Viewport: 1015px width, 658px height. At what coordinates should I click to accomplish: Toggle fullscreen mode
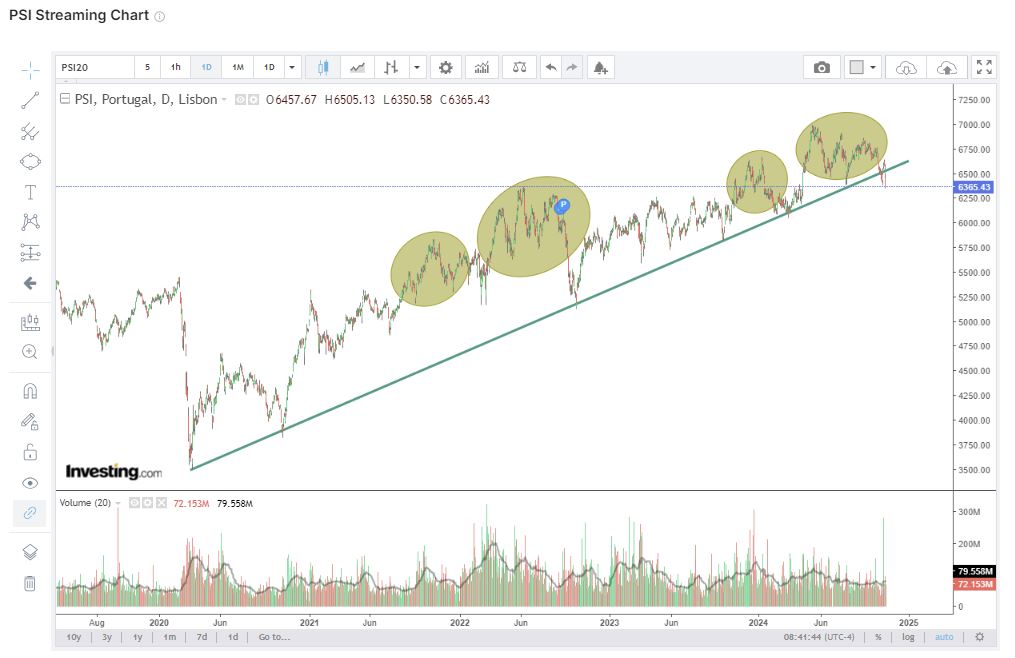(x=984, y=67)
